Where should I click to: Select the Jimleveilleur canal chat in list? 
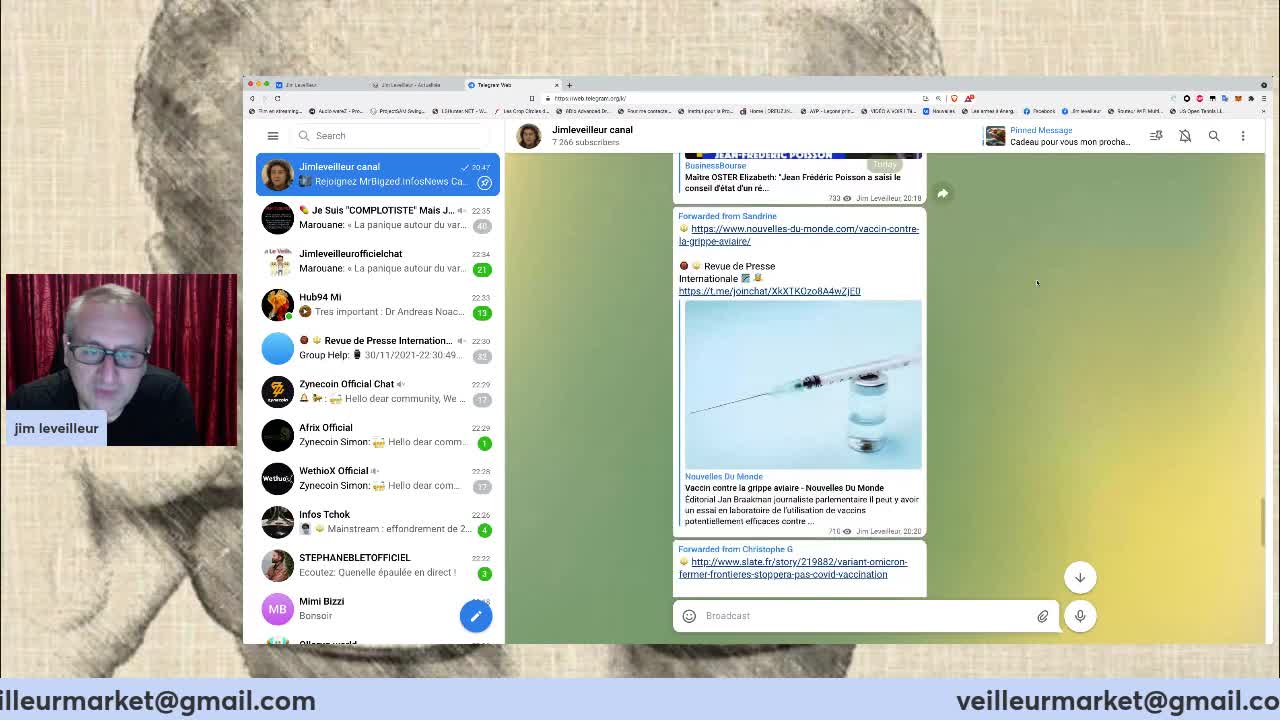point(378,174)
